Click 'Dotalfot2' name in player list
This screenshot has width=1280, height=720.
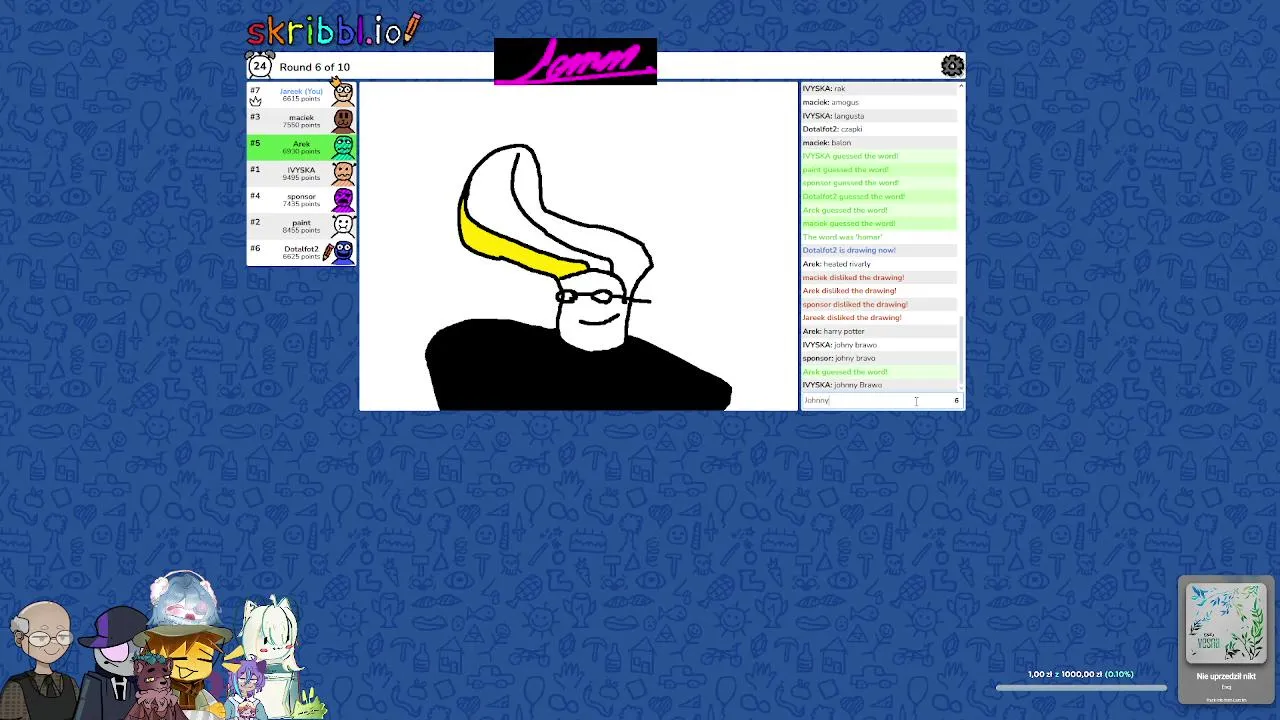[x=301, y=248]
